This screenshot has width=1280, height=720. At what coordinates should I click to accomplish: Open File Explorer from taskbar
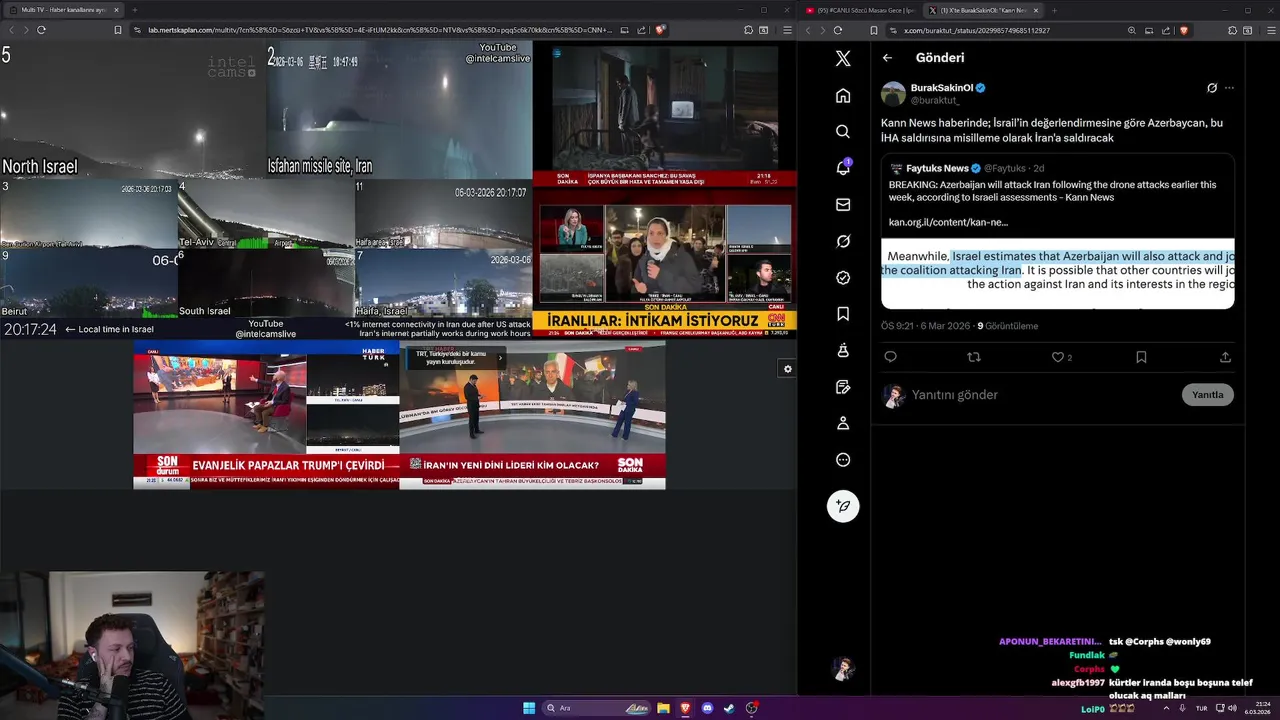(x=663, y=708)
